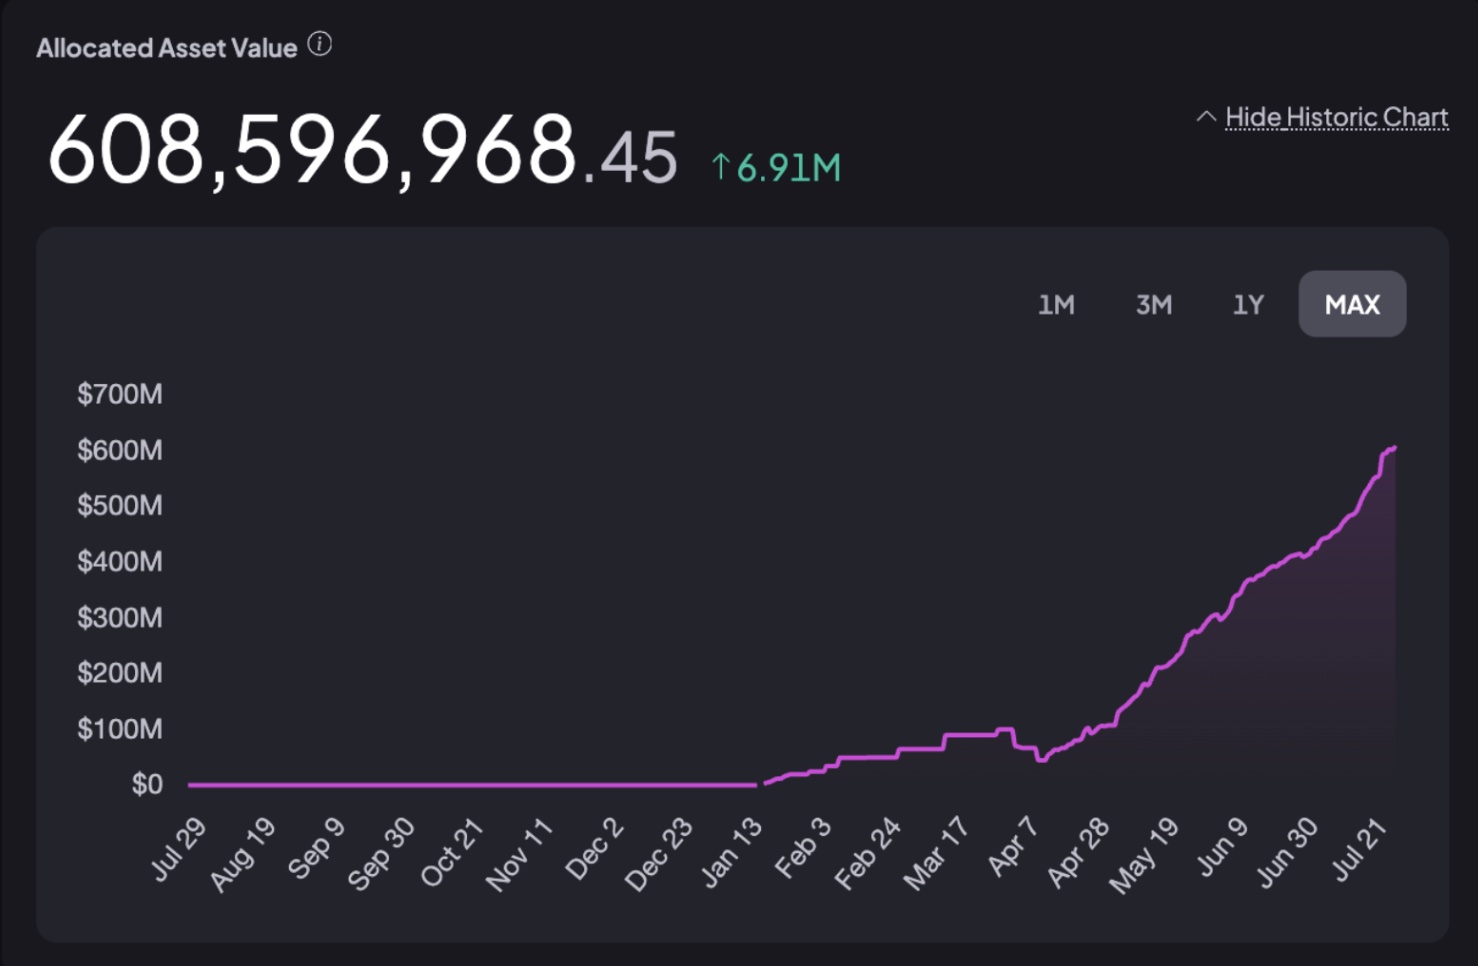1478x966 pixels.
Task: Select the MAX range button
Action: [x=1352, y=304]
